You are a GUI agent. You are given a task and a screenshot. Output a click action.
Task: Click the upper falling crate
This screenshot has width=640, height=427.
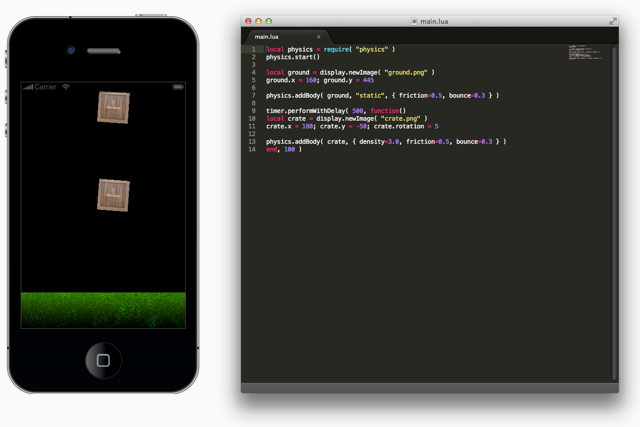(x=113, y=107)
